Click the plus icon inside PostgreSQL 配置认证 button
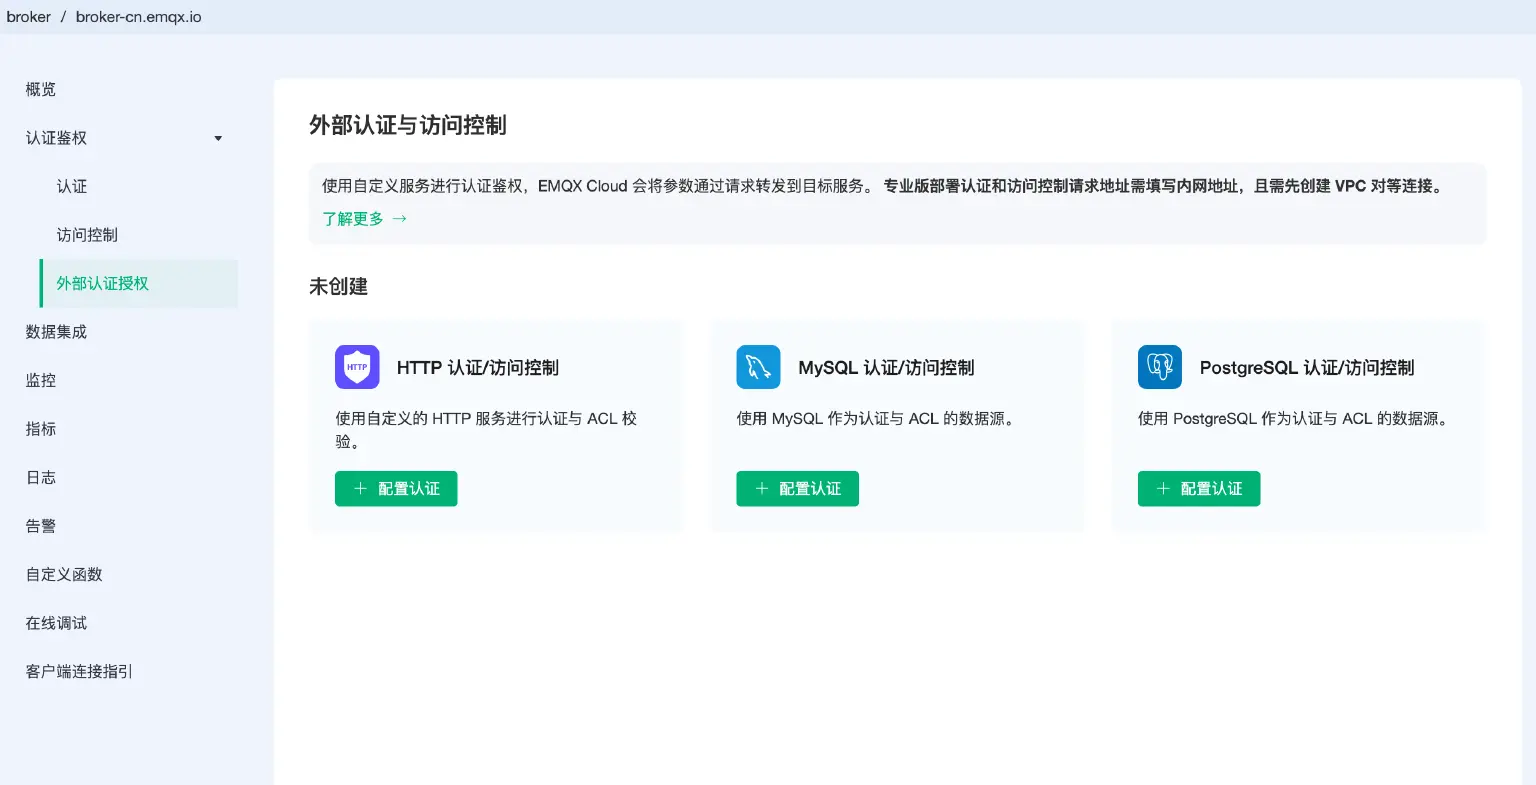Image resolution: width=1536 pixels, height=785 pixels. (1163, 488)
